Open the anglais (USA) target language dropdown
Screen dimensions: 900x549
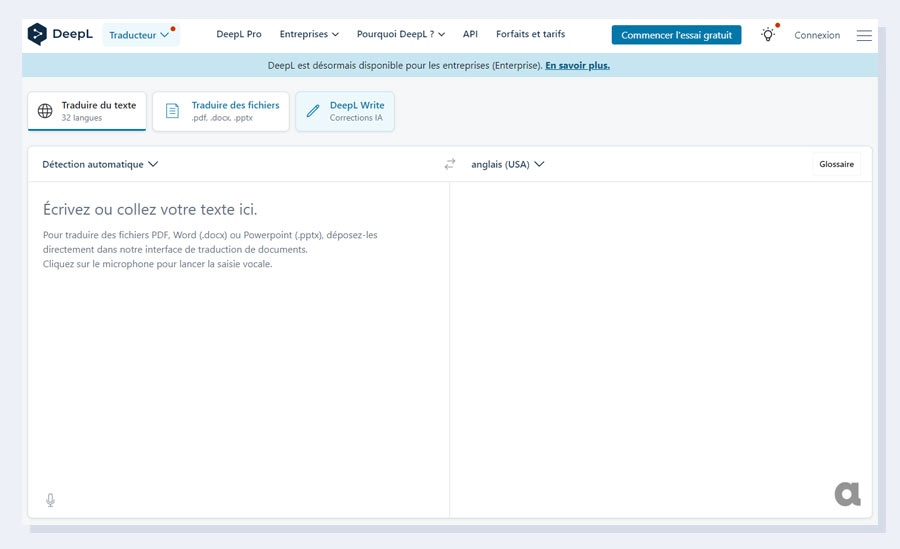(507, 164)
